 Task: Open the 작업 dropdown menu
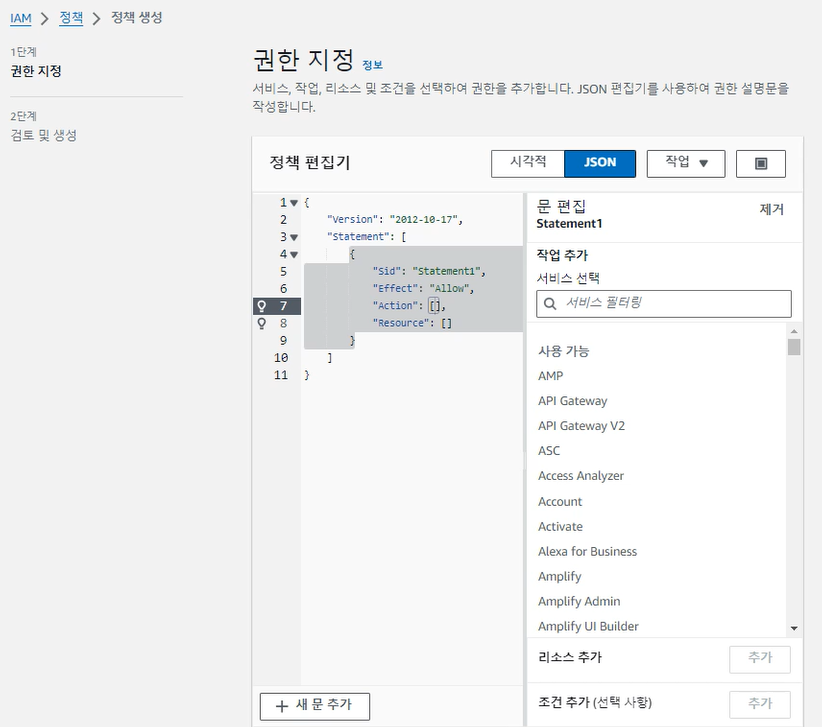pyautogui.click(x=686, y=164)
